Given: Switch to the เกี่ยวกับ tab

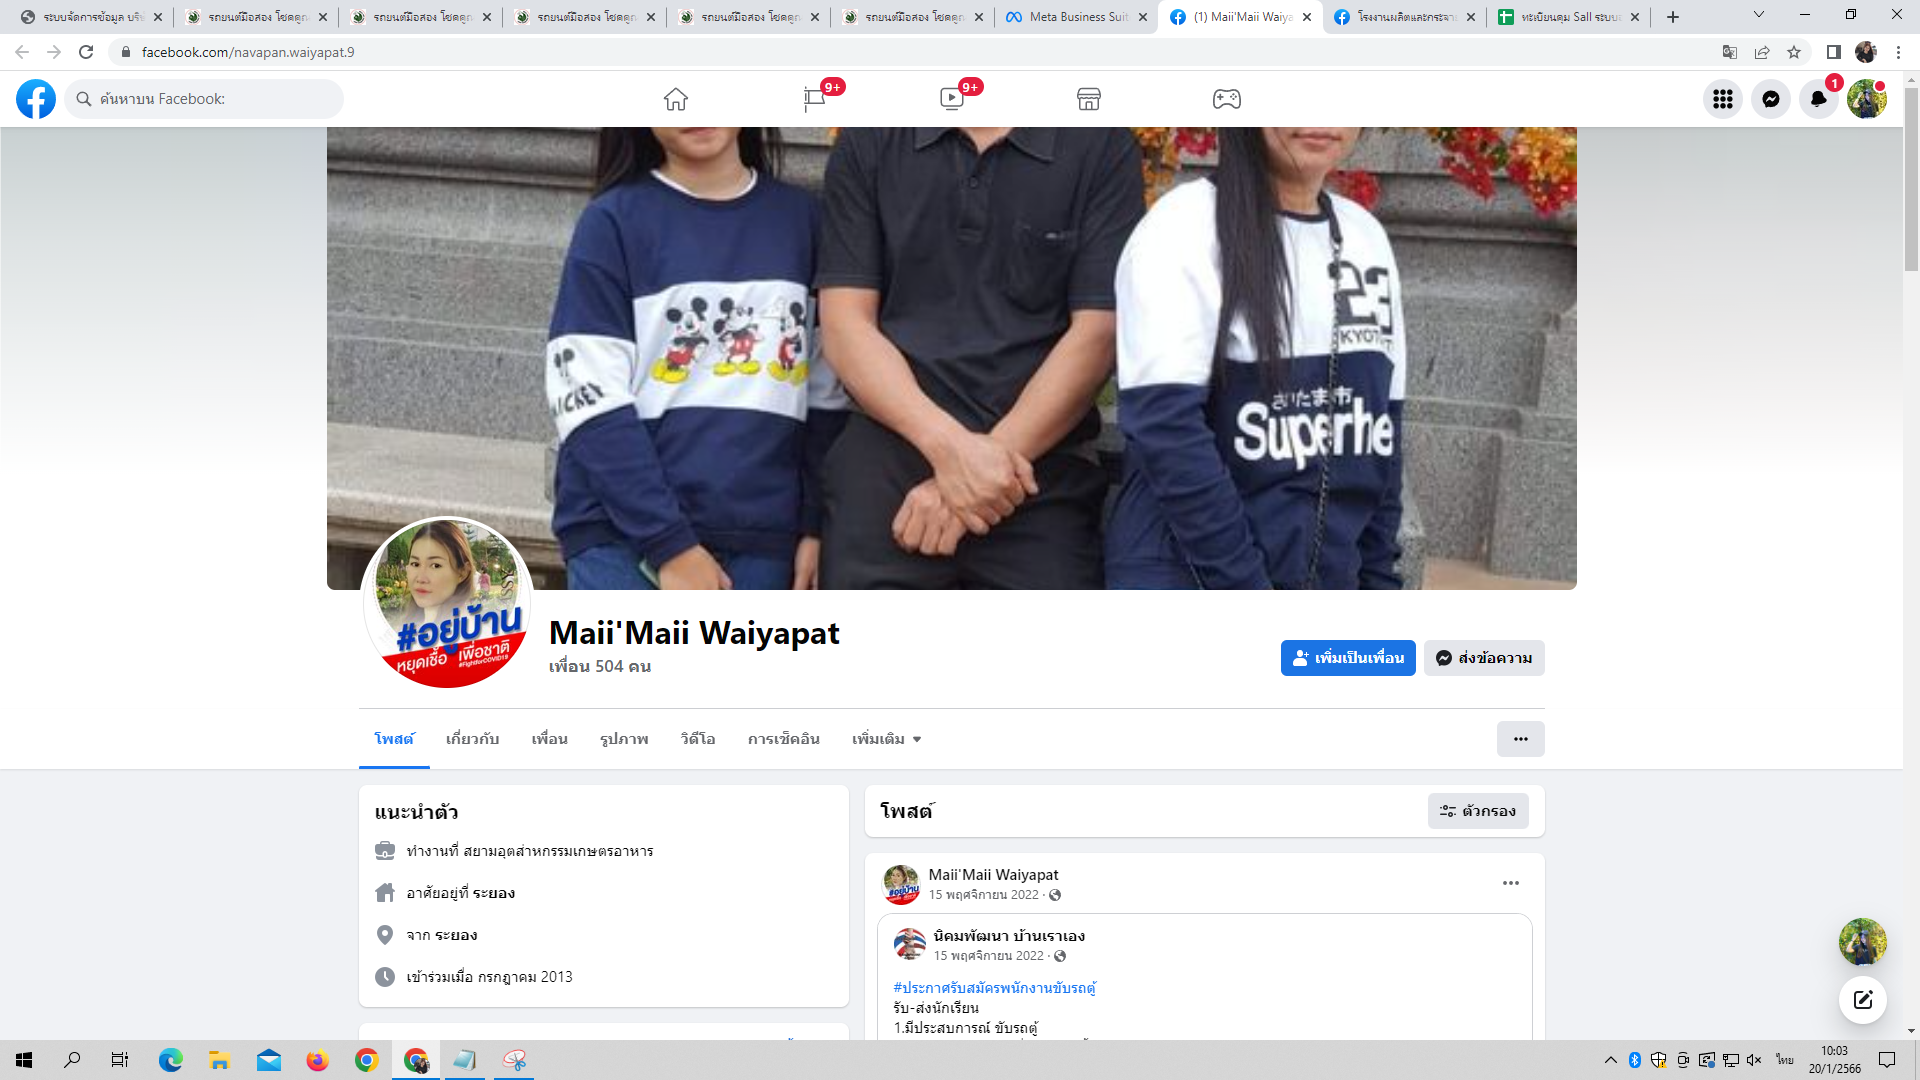Looking at the screenshot, I should coord(472,739).
